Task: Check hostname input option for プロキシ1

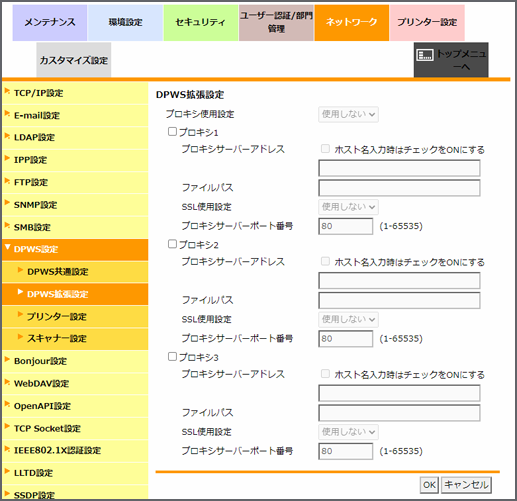Action: (x=325, y=149)
